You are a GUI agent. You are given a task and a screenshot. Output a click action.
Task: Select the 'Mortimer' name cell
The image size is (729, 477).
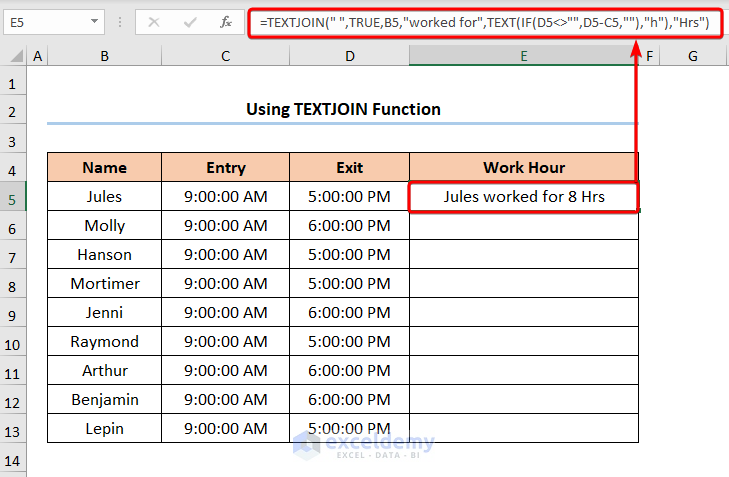coord(105,284)
